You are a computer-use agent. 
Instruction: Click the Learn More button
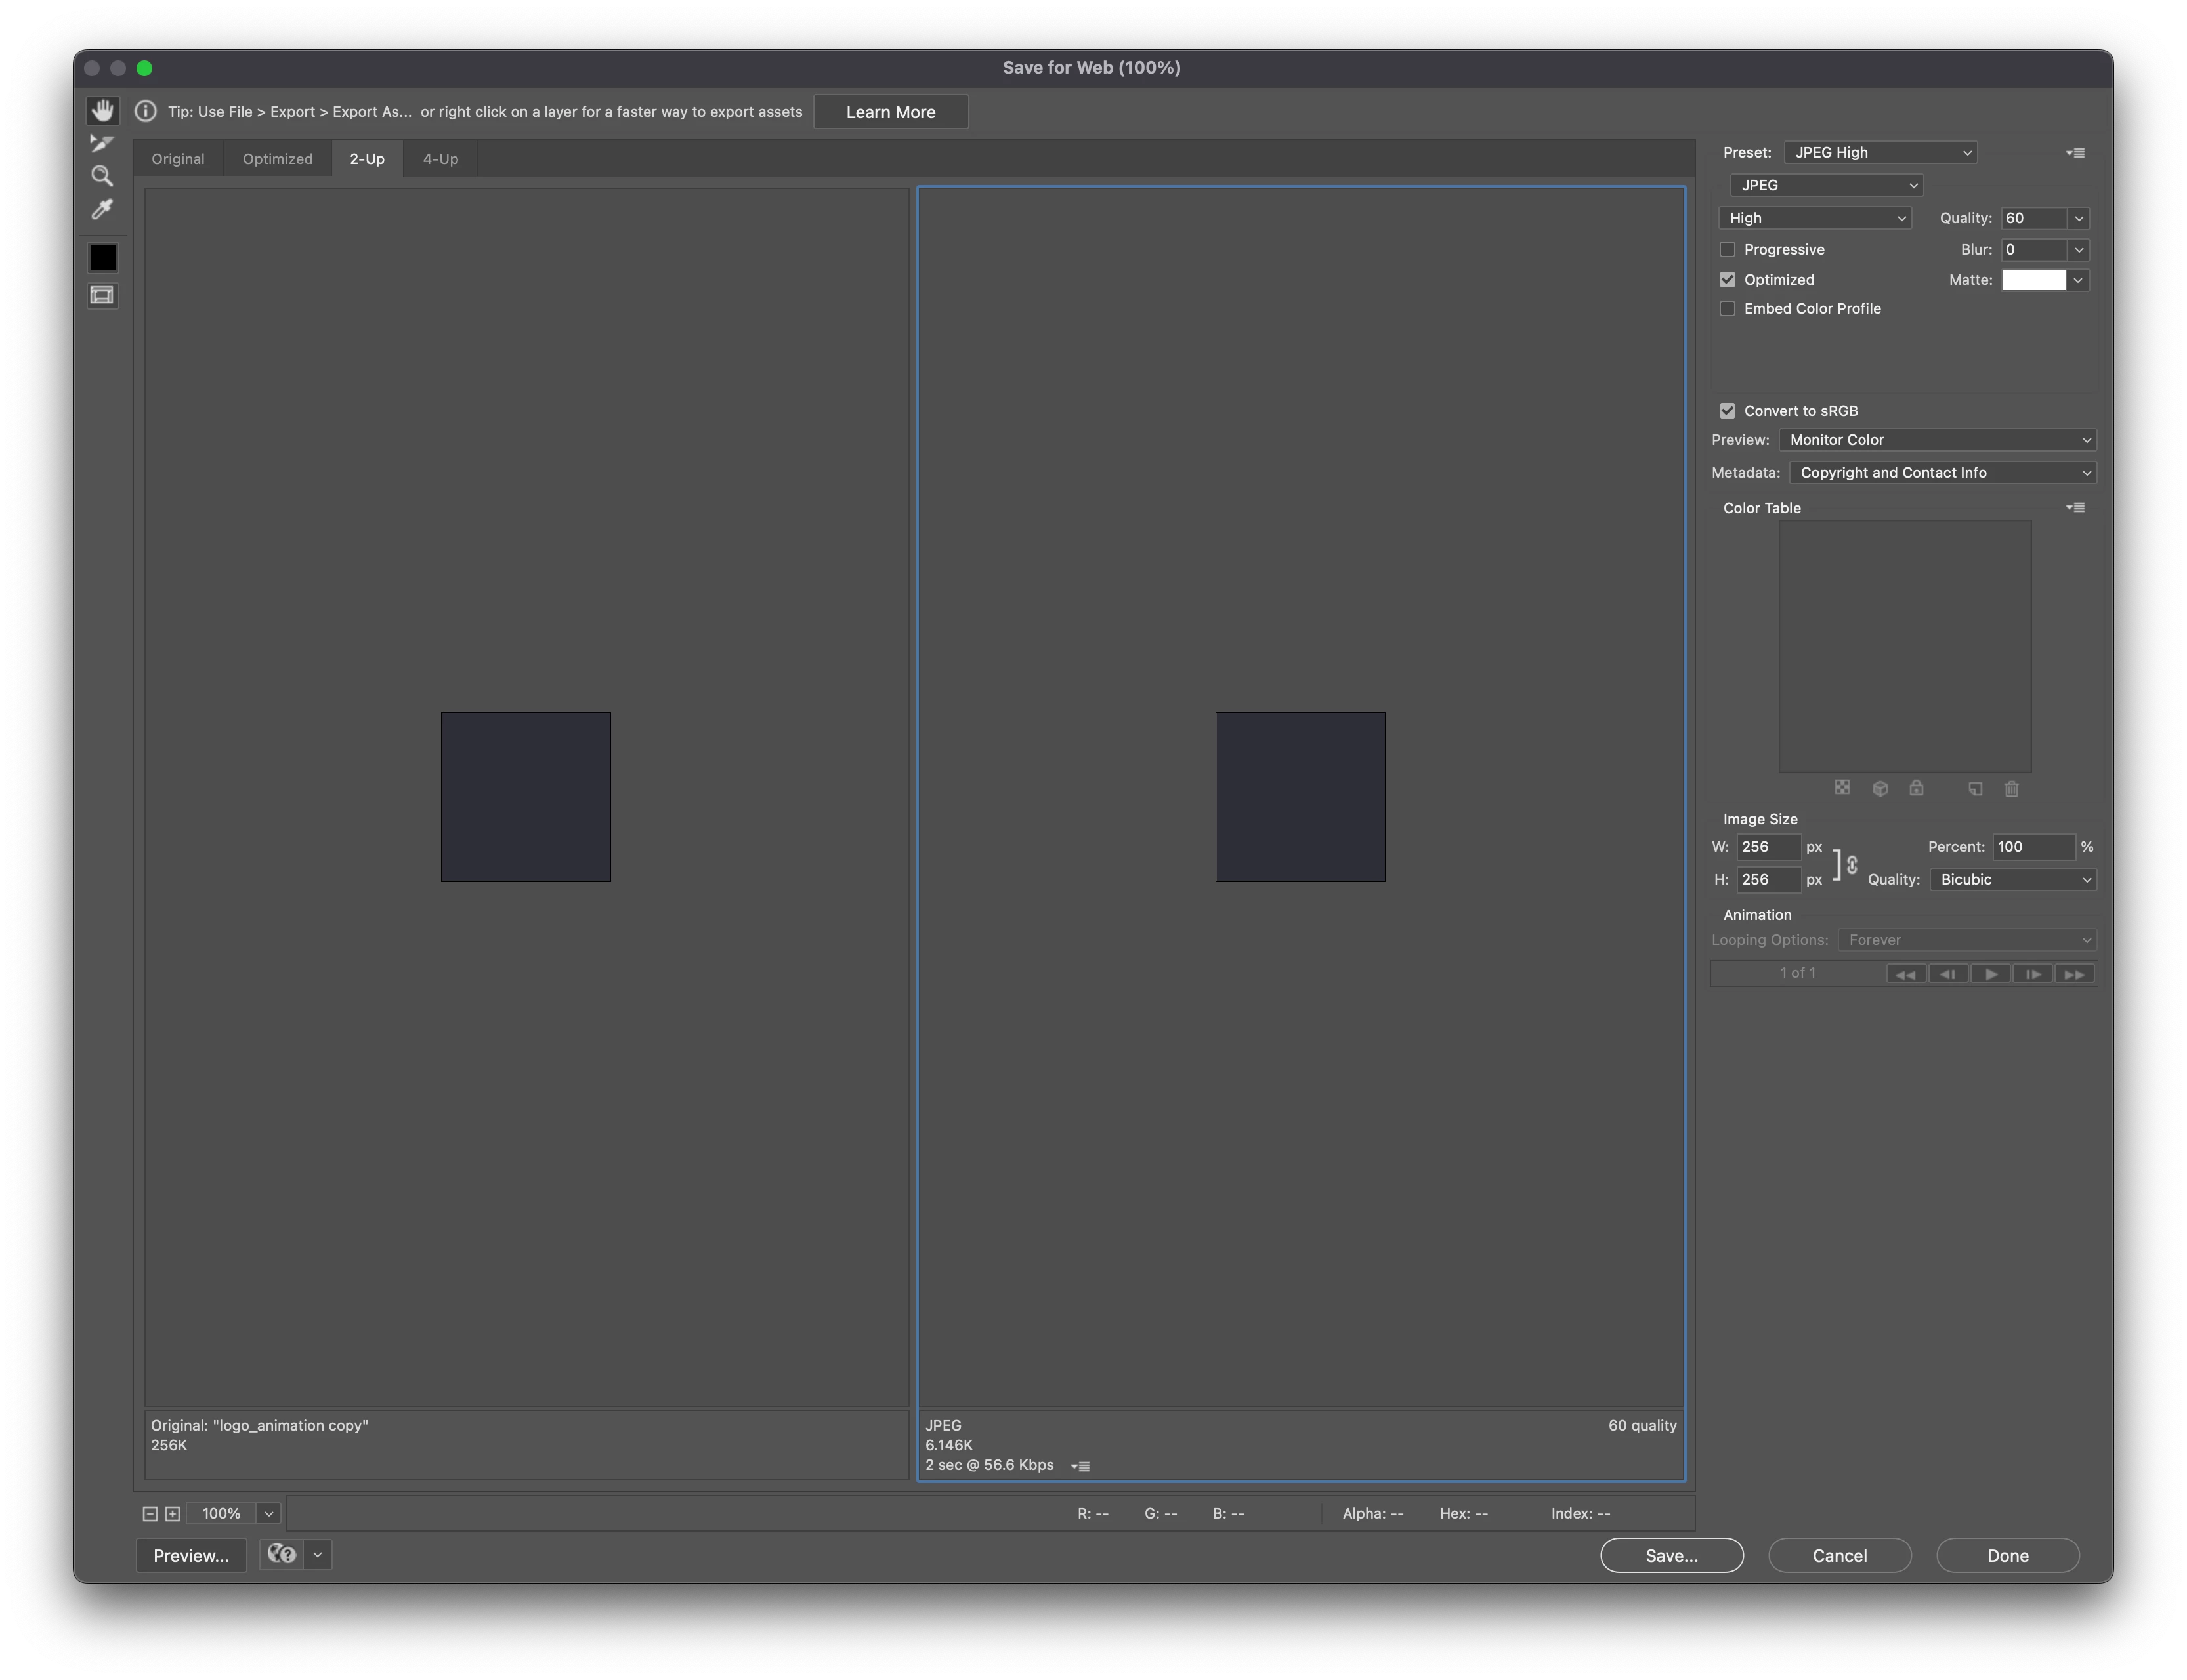point(890,112)
